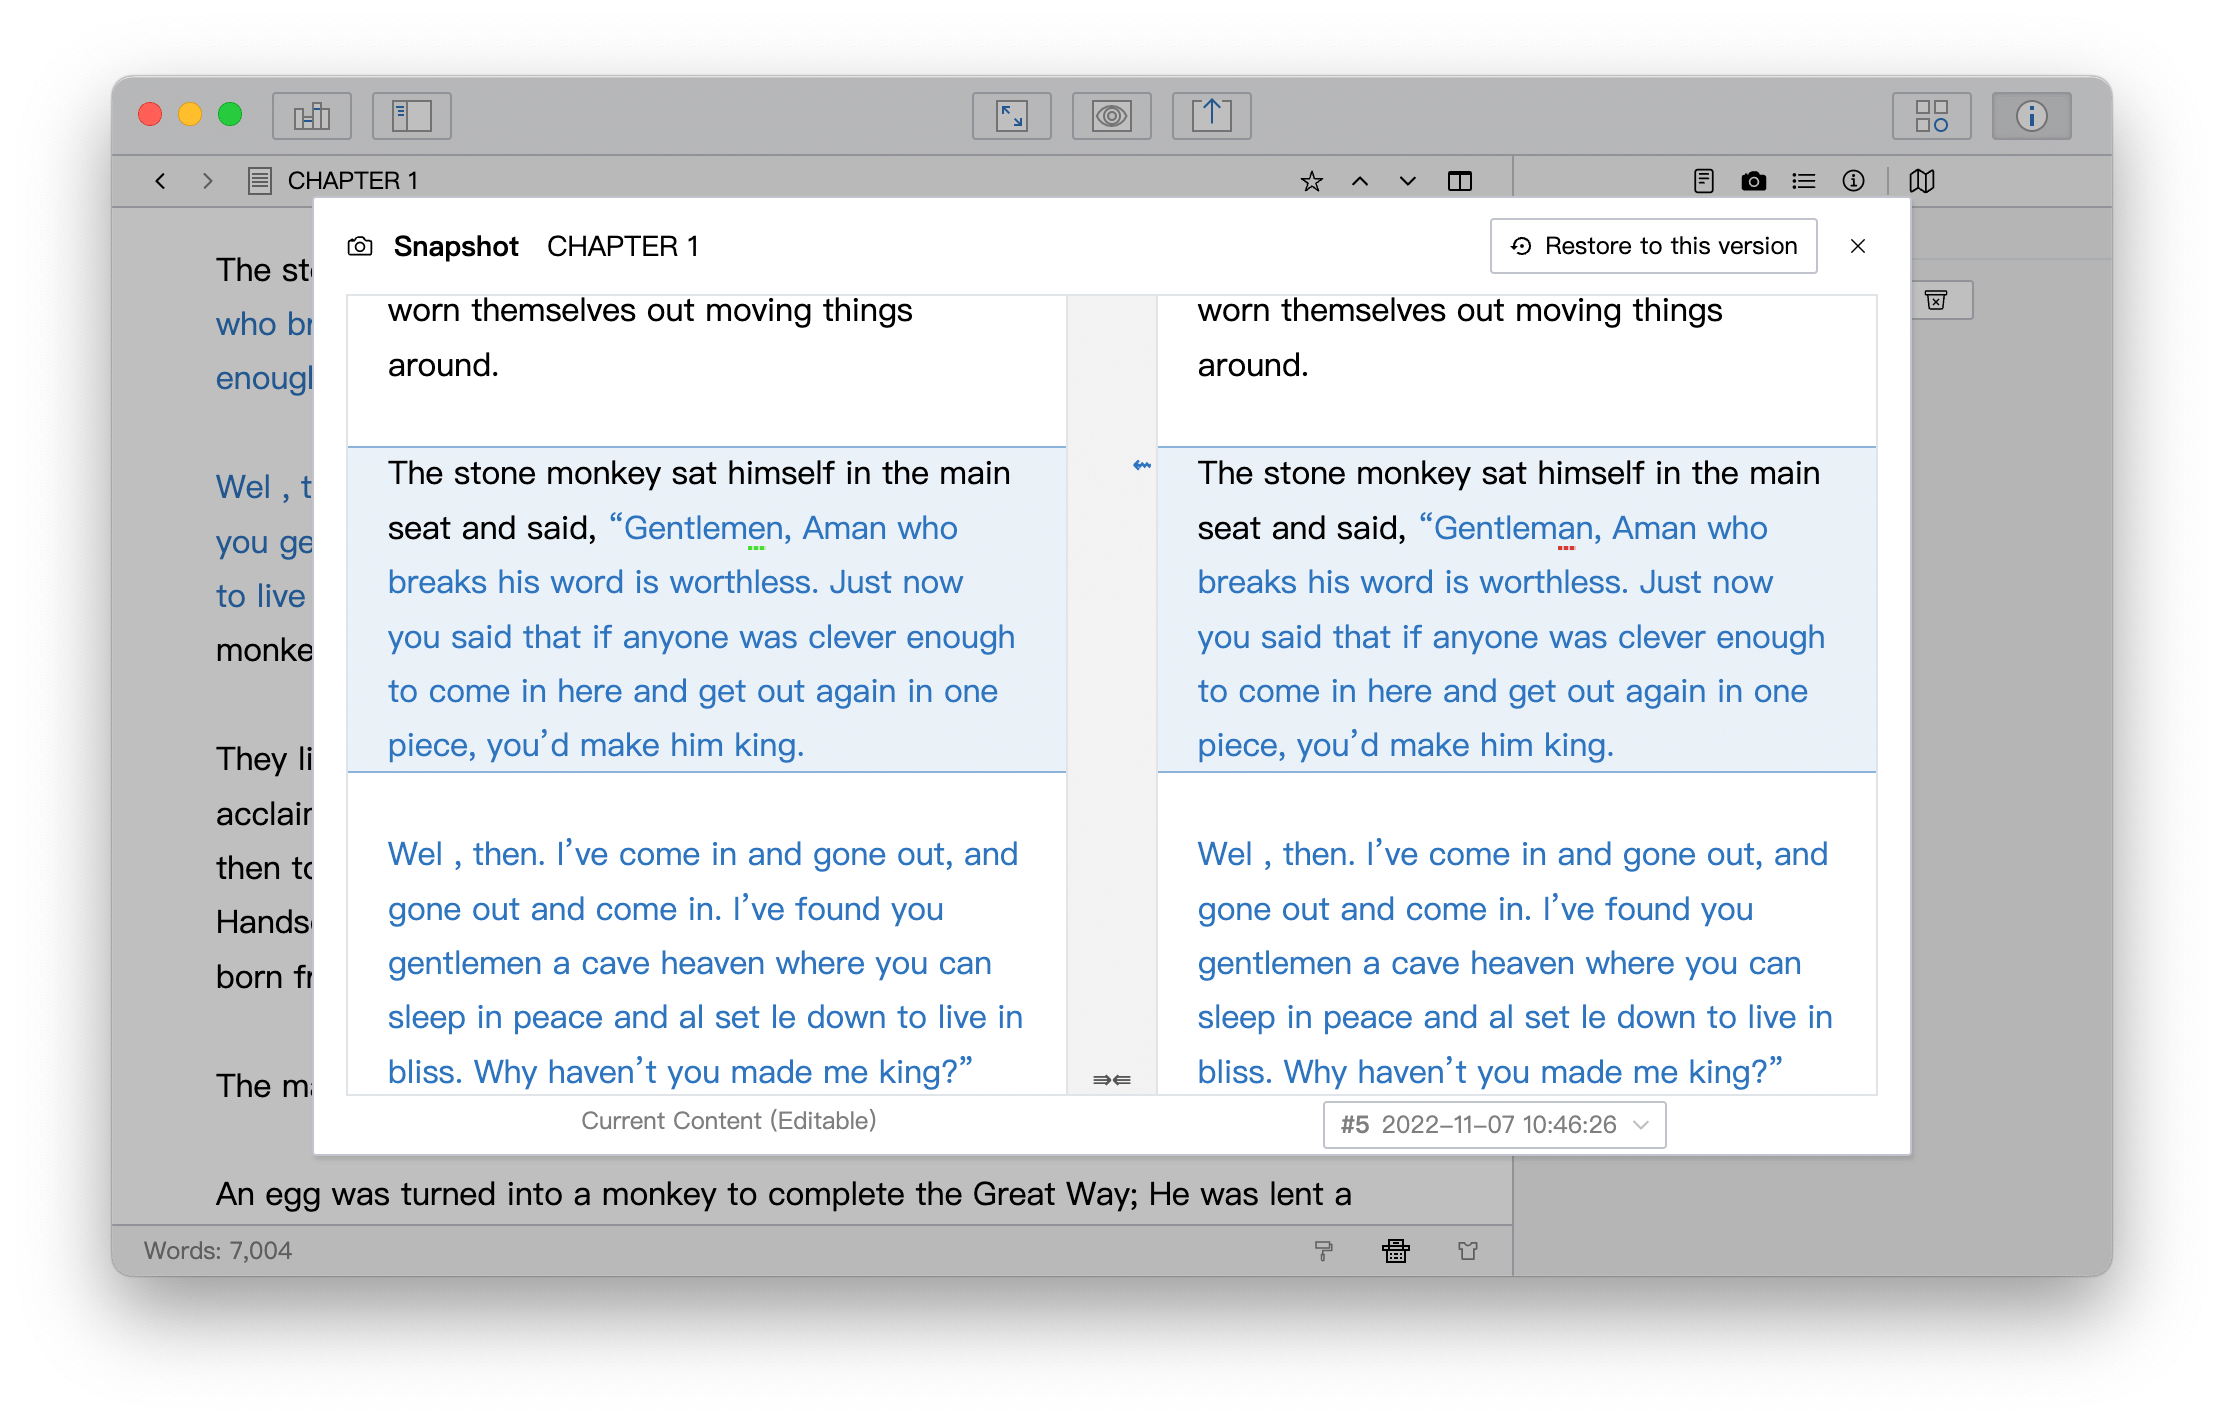Toggle the inspector info button
2224x1424 pixels.
tap(2032, 116)
